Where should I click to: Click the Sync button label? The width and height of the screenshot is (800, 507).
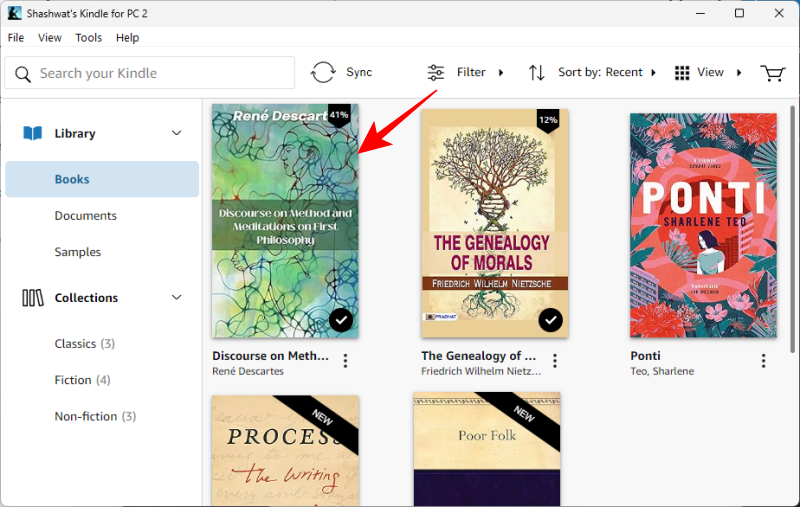point(359,72)
